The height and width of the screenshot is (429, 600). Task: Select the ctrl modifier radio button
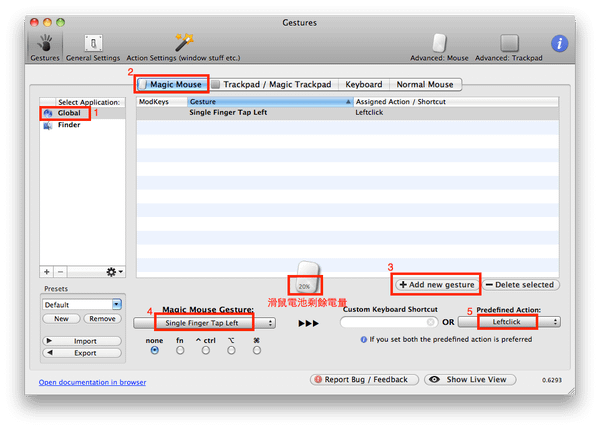point(206,350)
